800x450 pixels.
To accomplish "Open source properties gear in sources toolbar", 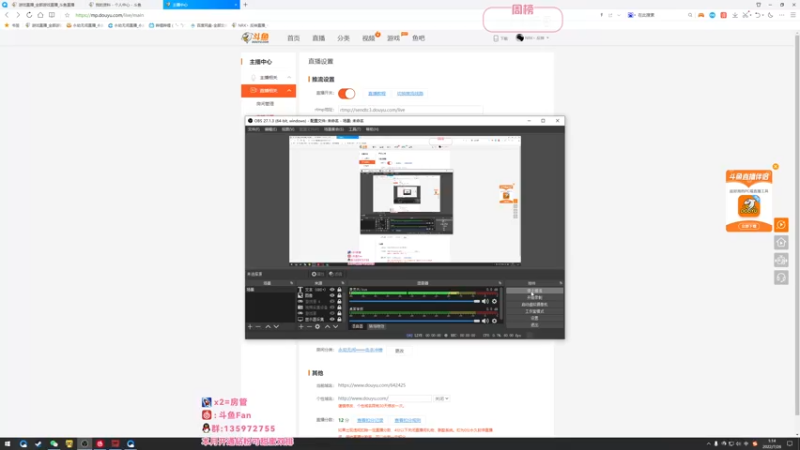I will coord(317,327).
